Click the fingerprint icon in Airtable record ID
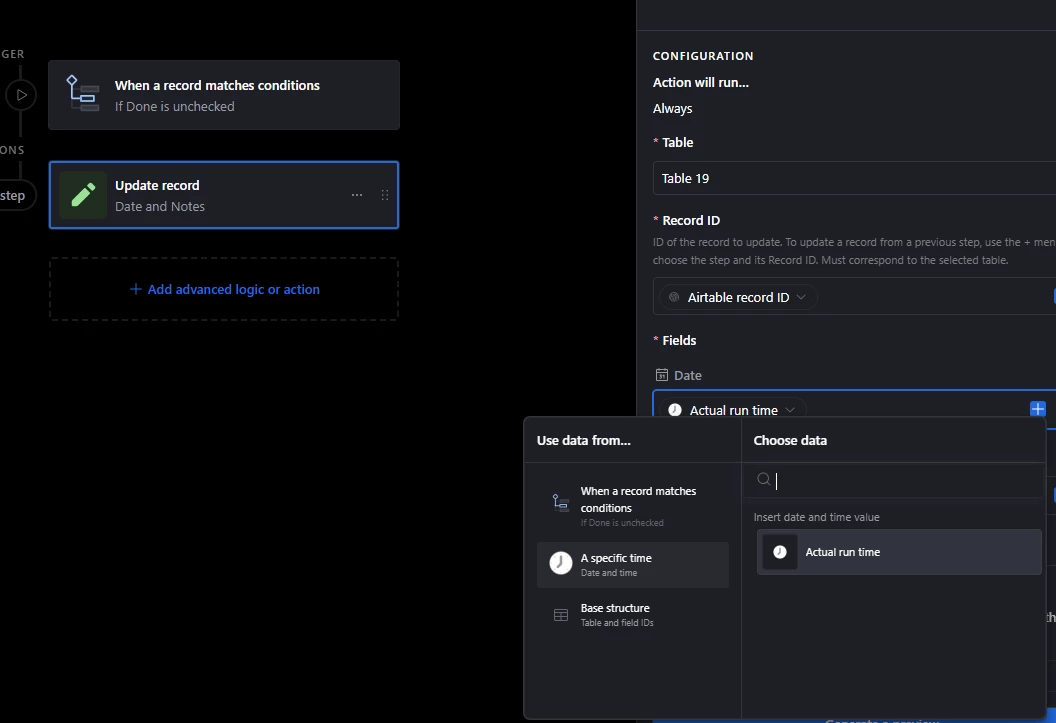Viewport: 1056px width, 723px height. [x=674, y=297]
